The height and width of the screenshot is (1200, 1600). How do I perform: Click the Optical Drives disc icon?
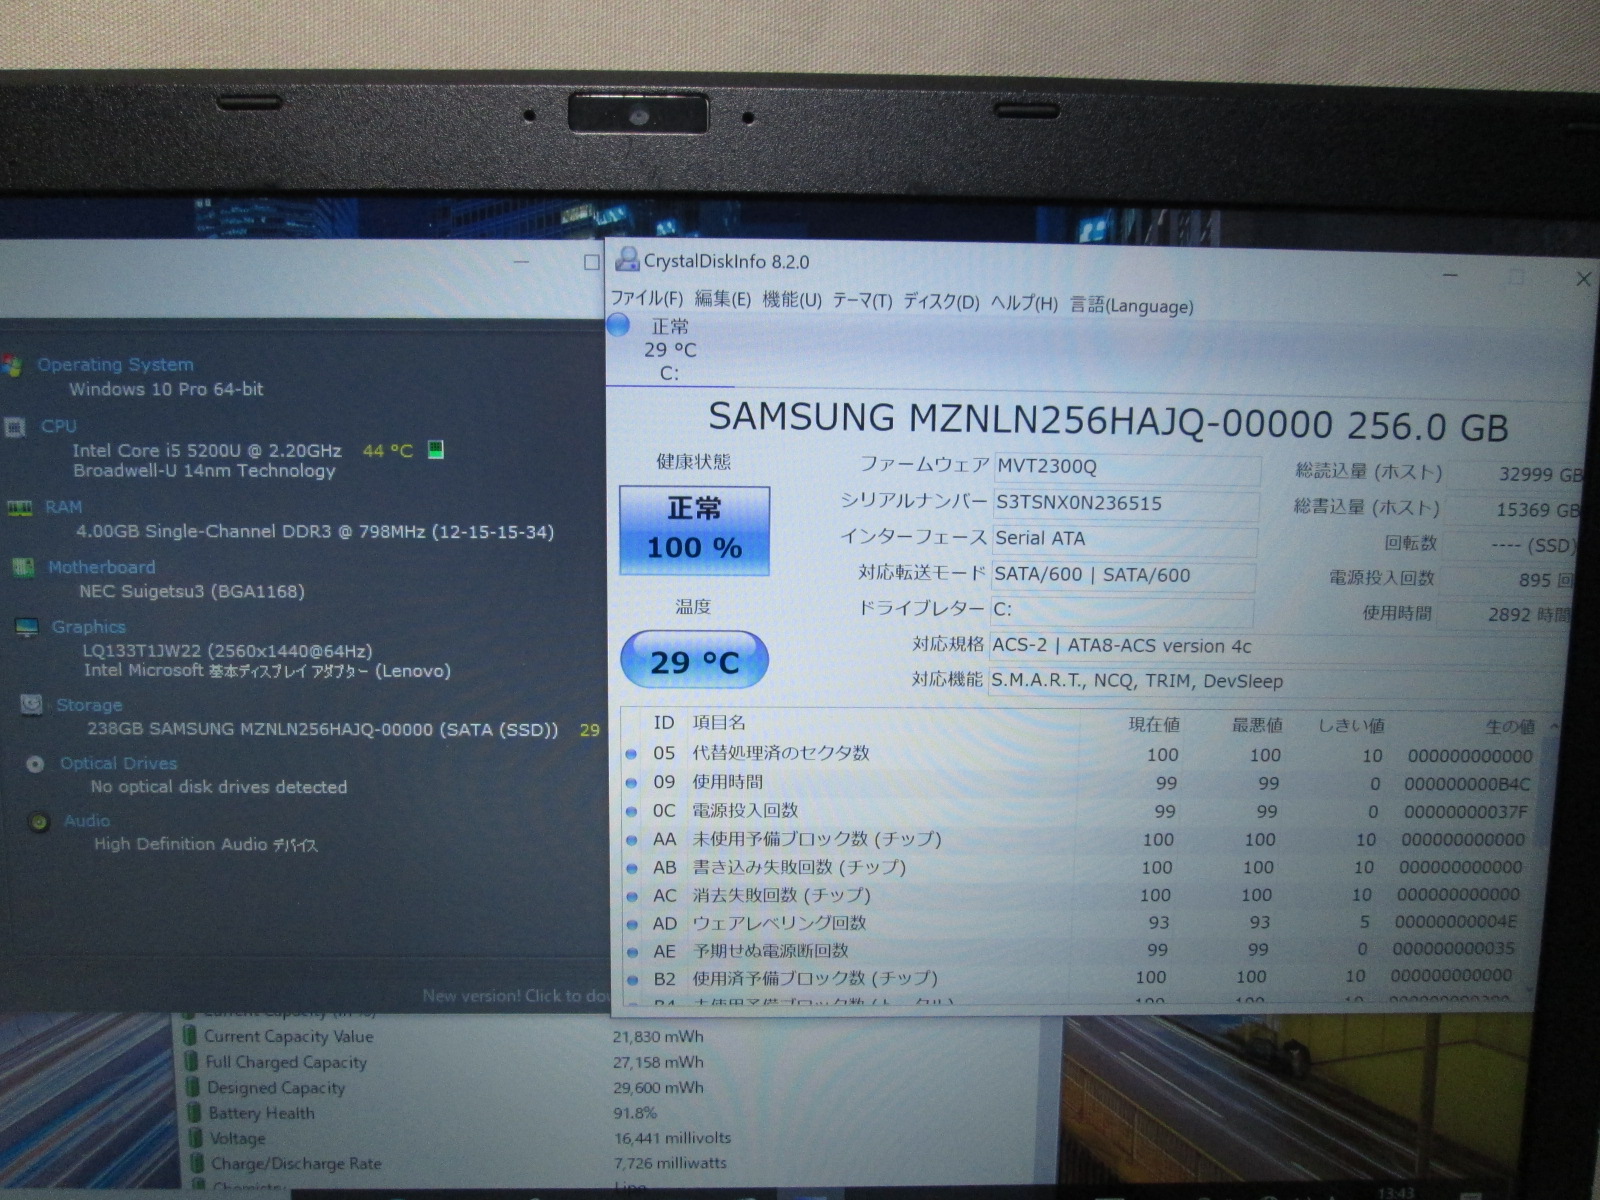pyautogui.click(x=35, y=764)
